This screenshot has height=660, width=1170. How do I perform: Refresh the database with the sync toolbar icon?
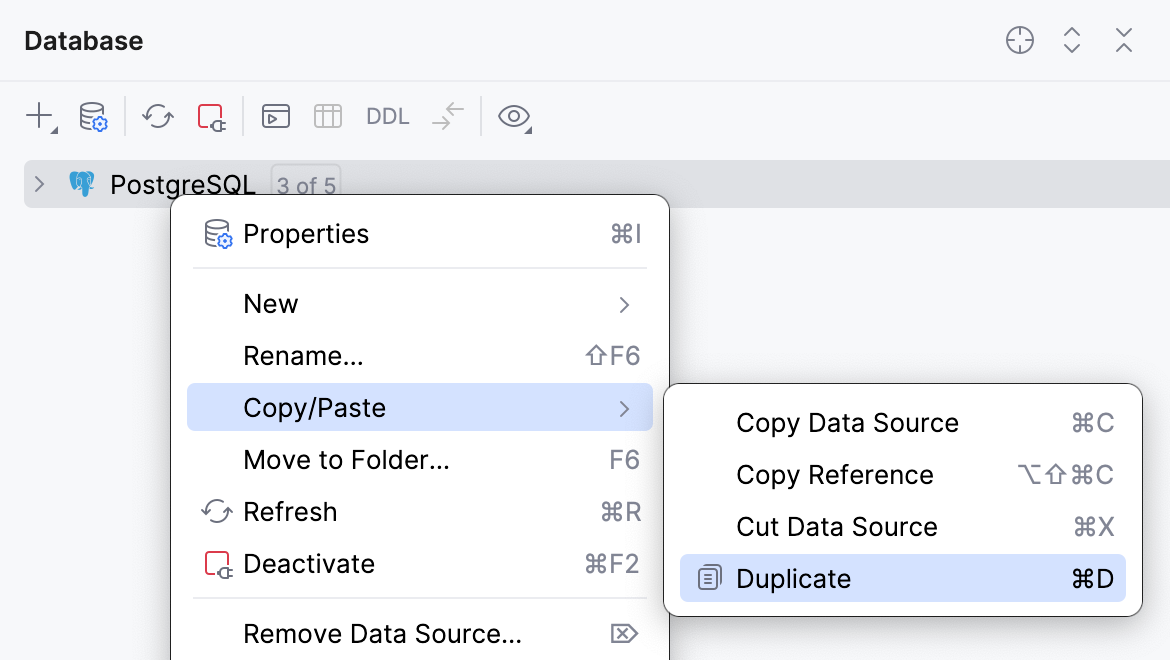[x=157, y=116]
